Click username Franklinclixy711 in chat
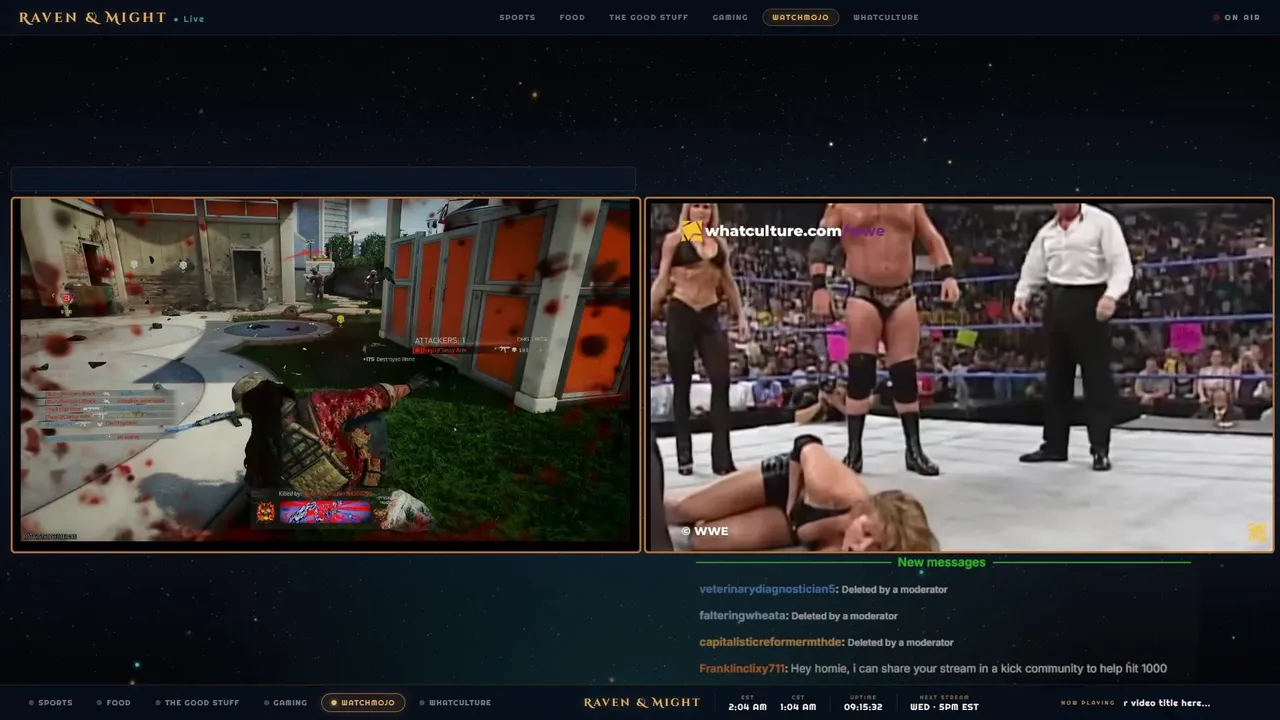The image size is (1280, 720). (x=742, y=669)
